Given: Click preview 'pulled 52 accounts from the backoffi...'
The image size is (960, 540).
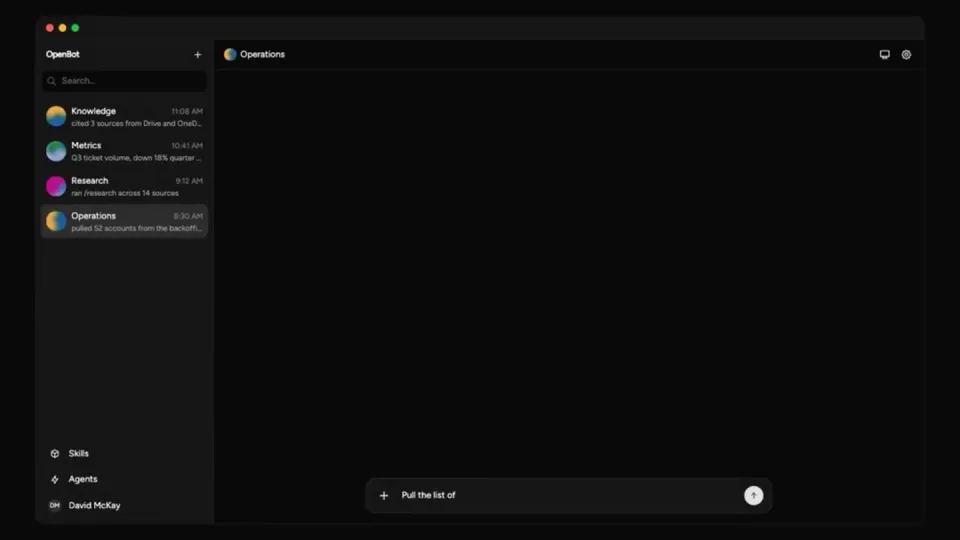Looking at the screenshot, I should click(x=137, y=228).
